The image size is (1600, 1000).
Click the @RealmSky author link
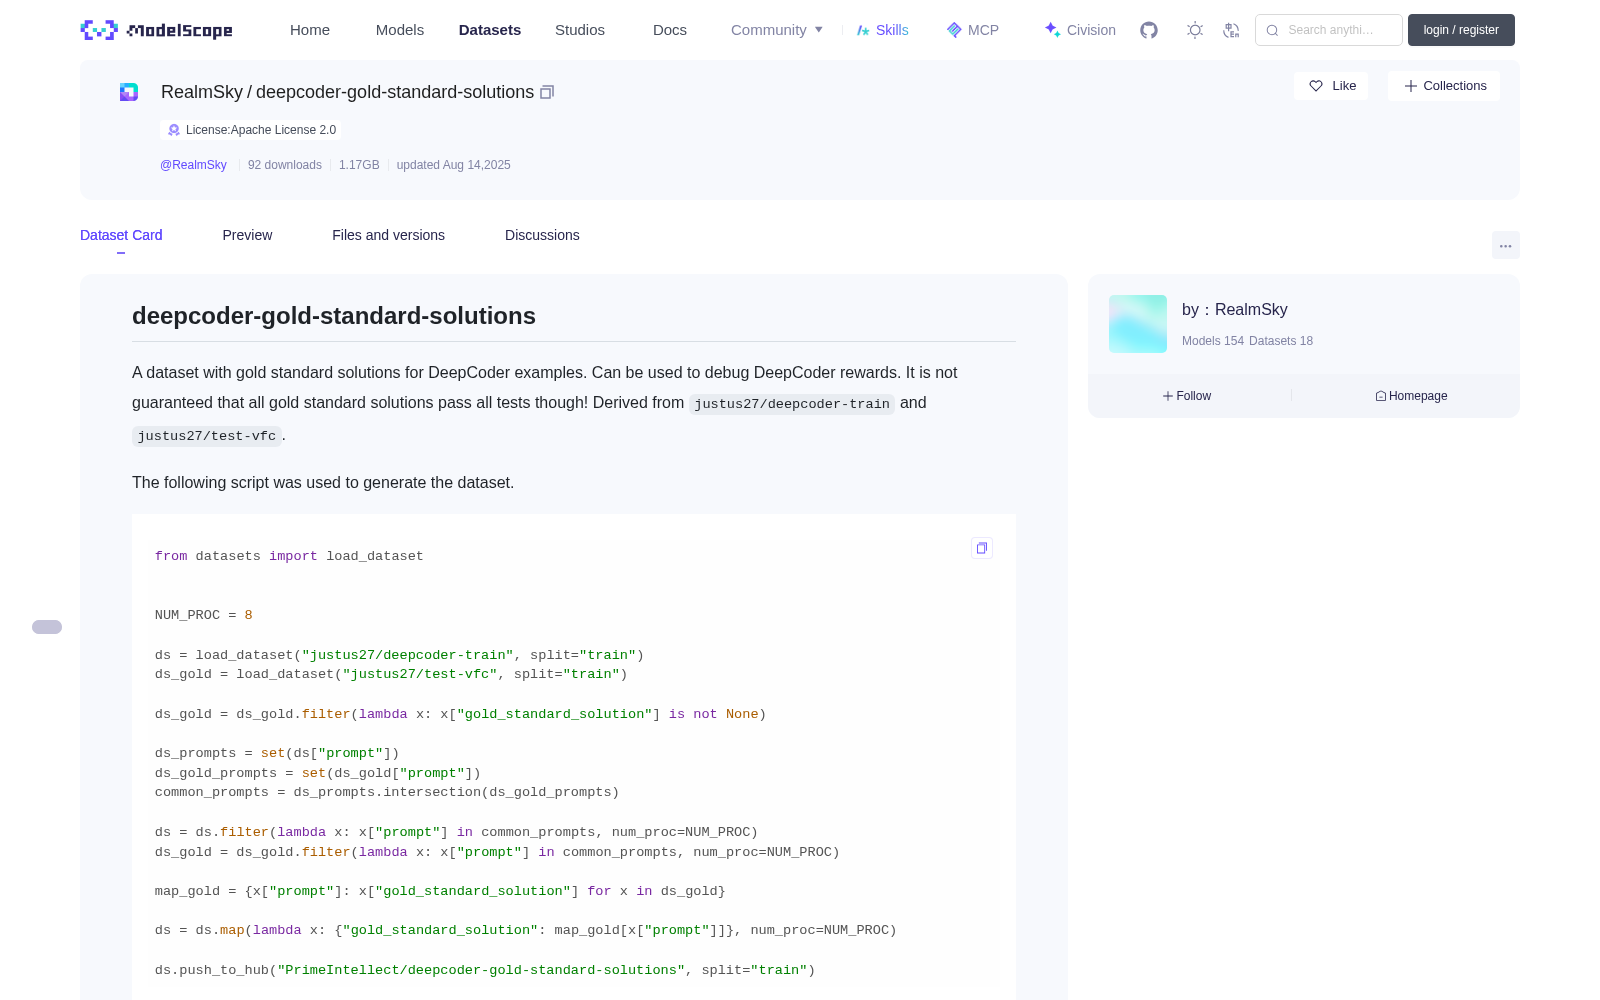pyautogui.click(x=193, y=165)
